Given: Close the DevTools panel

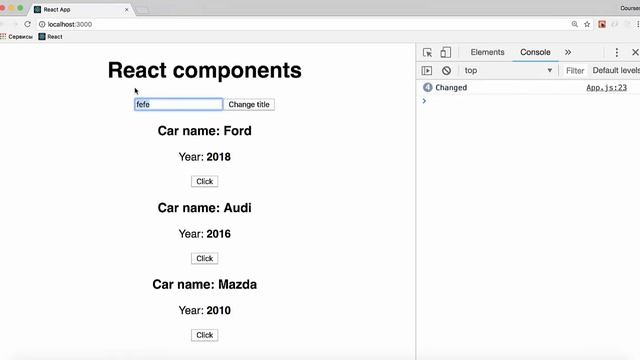Looking at the screenshot, I should [x=635, y=52].
